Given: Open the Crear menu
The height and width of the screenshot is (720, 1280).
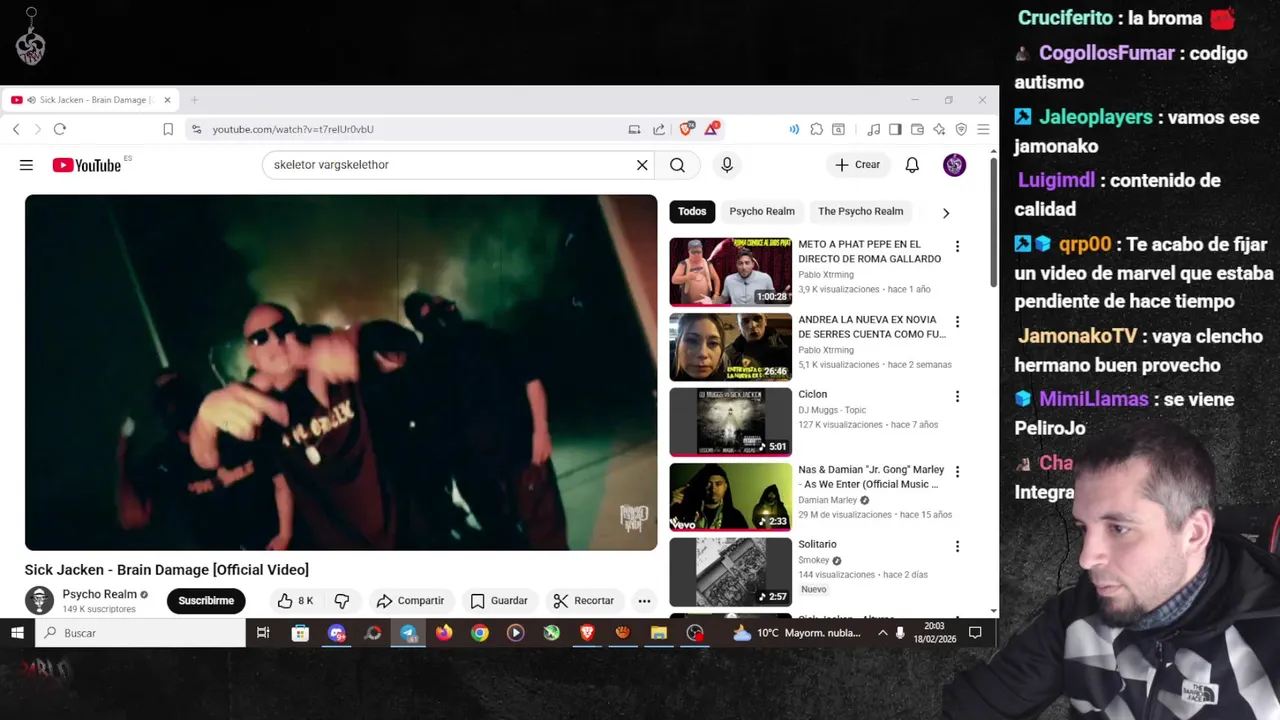Looking at the screenshot, I should [858, 165].
